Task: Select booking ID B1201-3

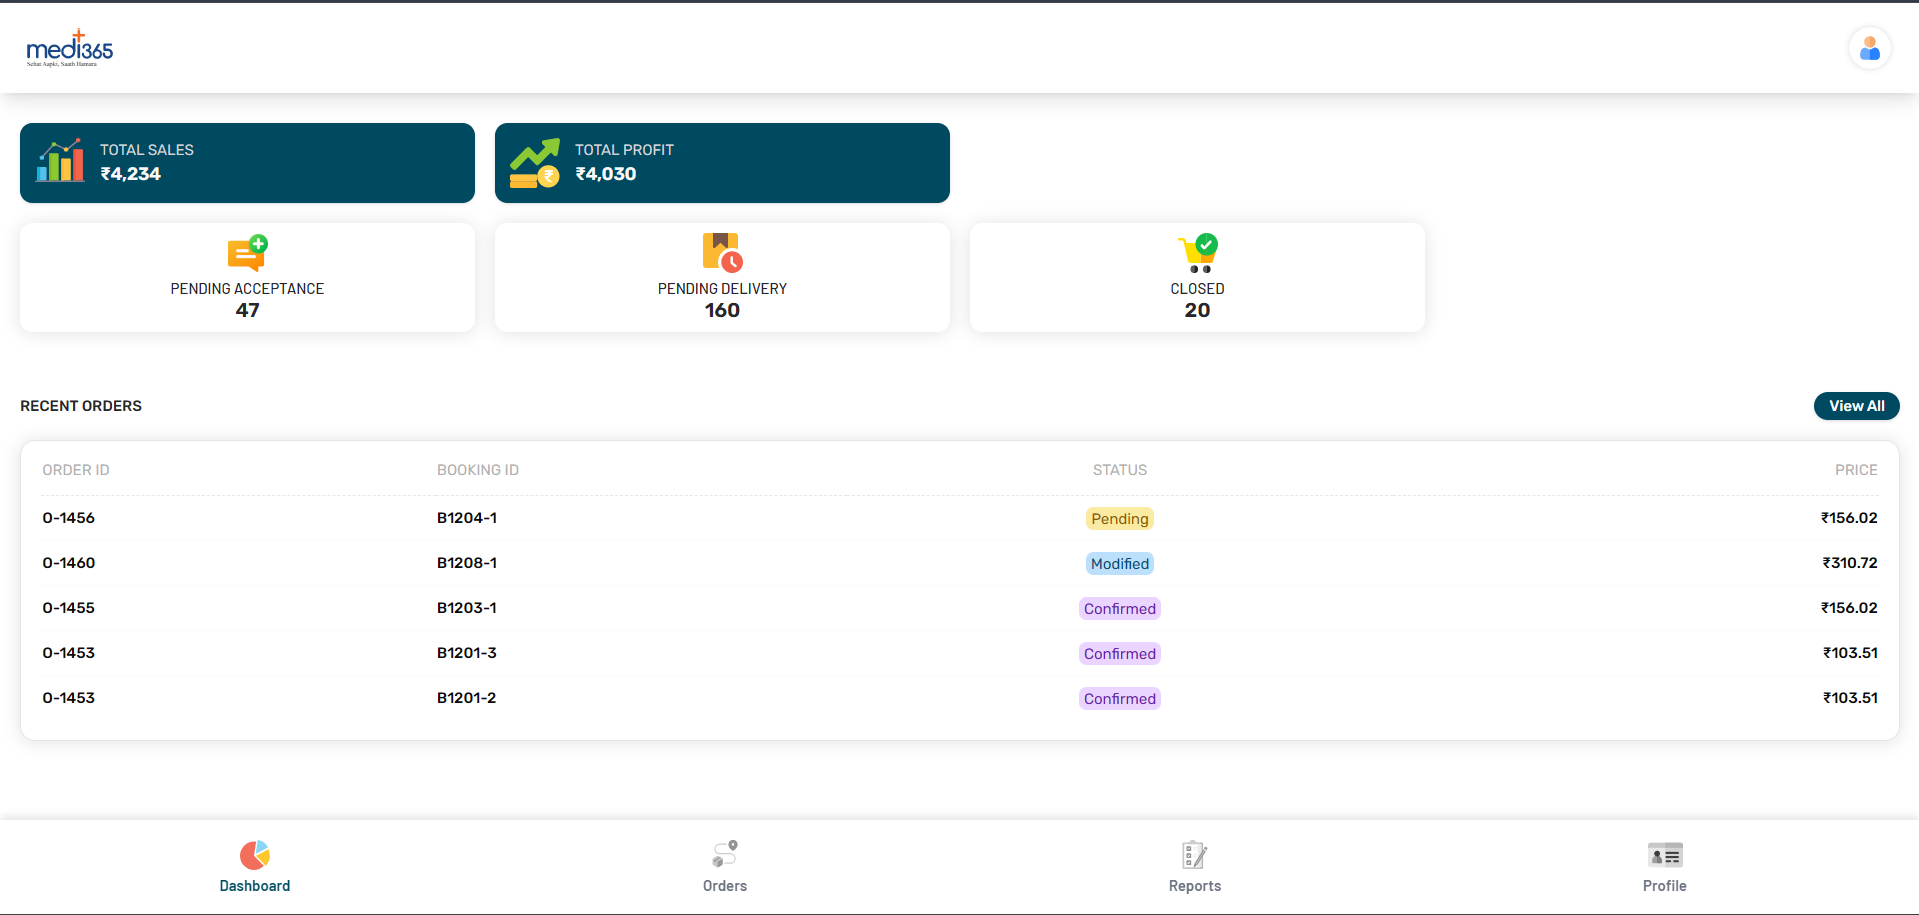Action: [466, 653]
